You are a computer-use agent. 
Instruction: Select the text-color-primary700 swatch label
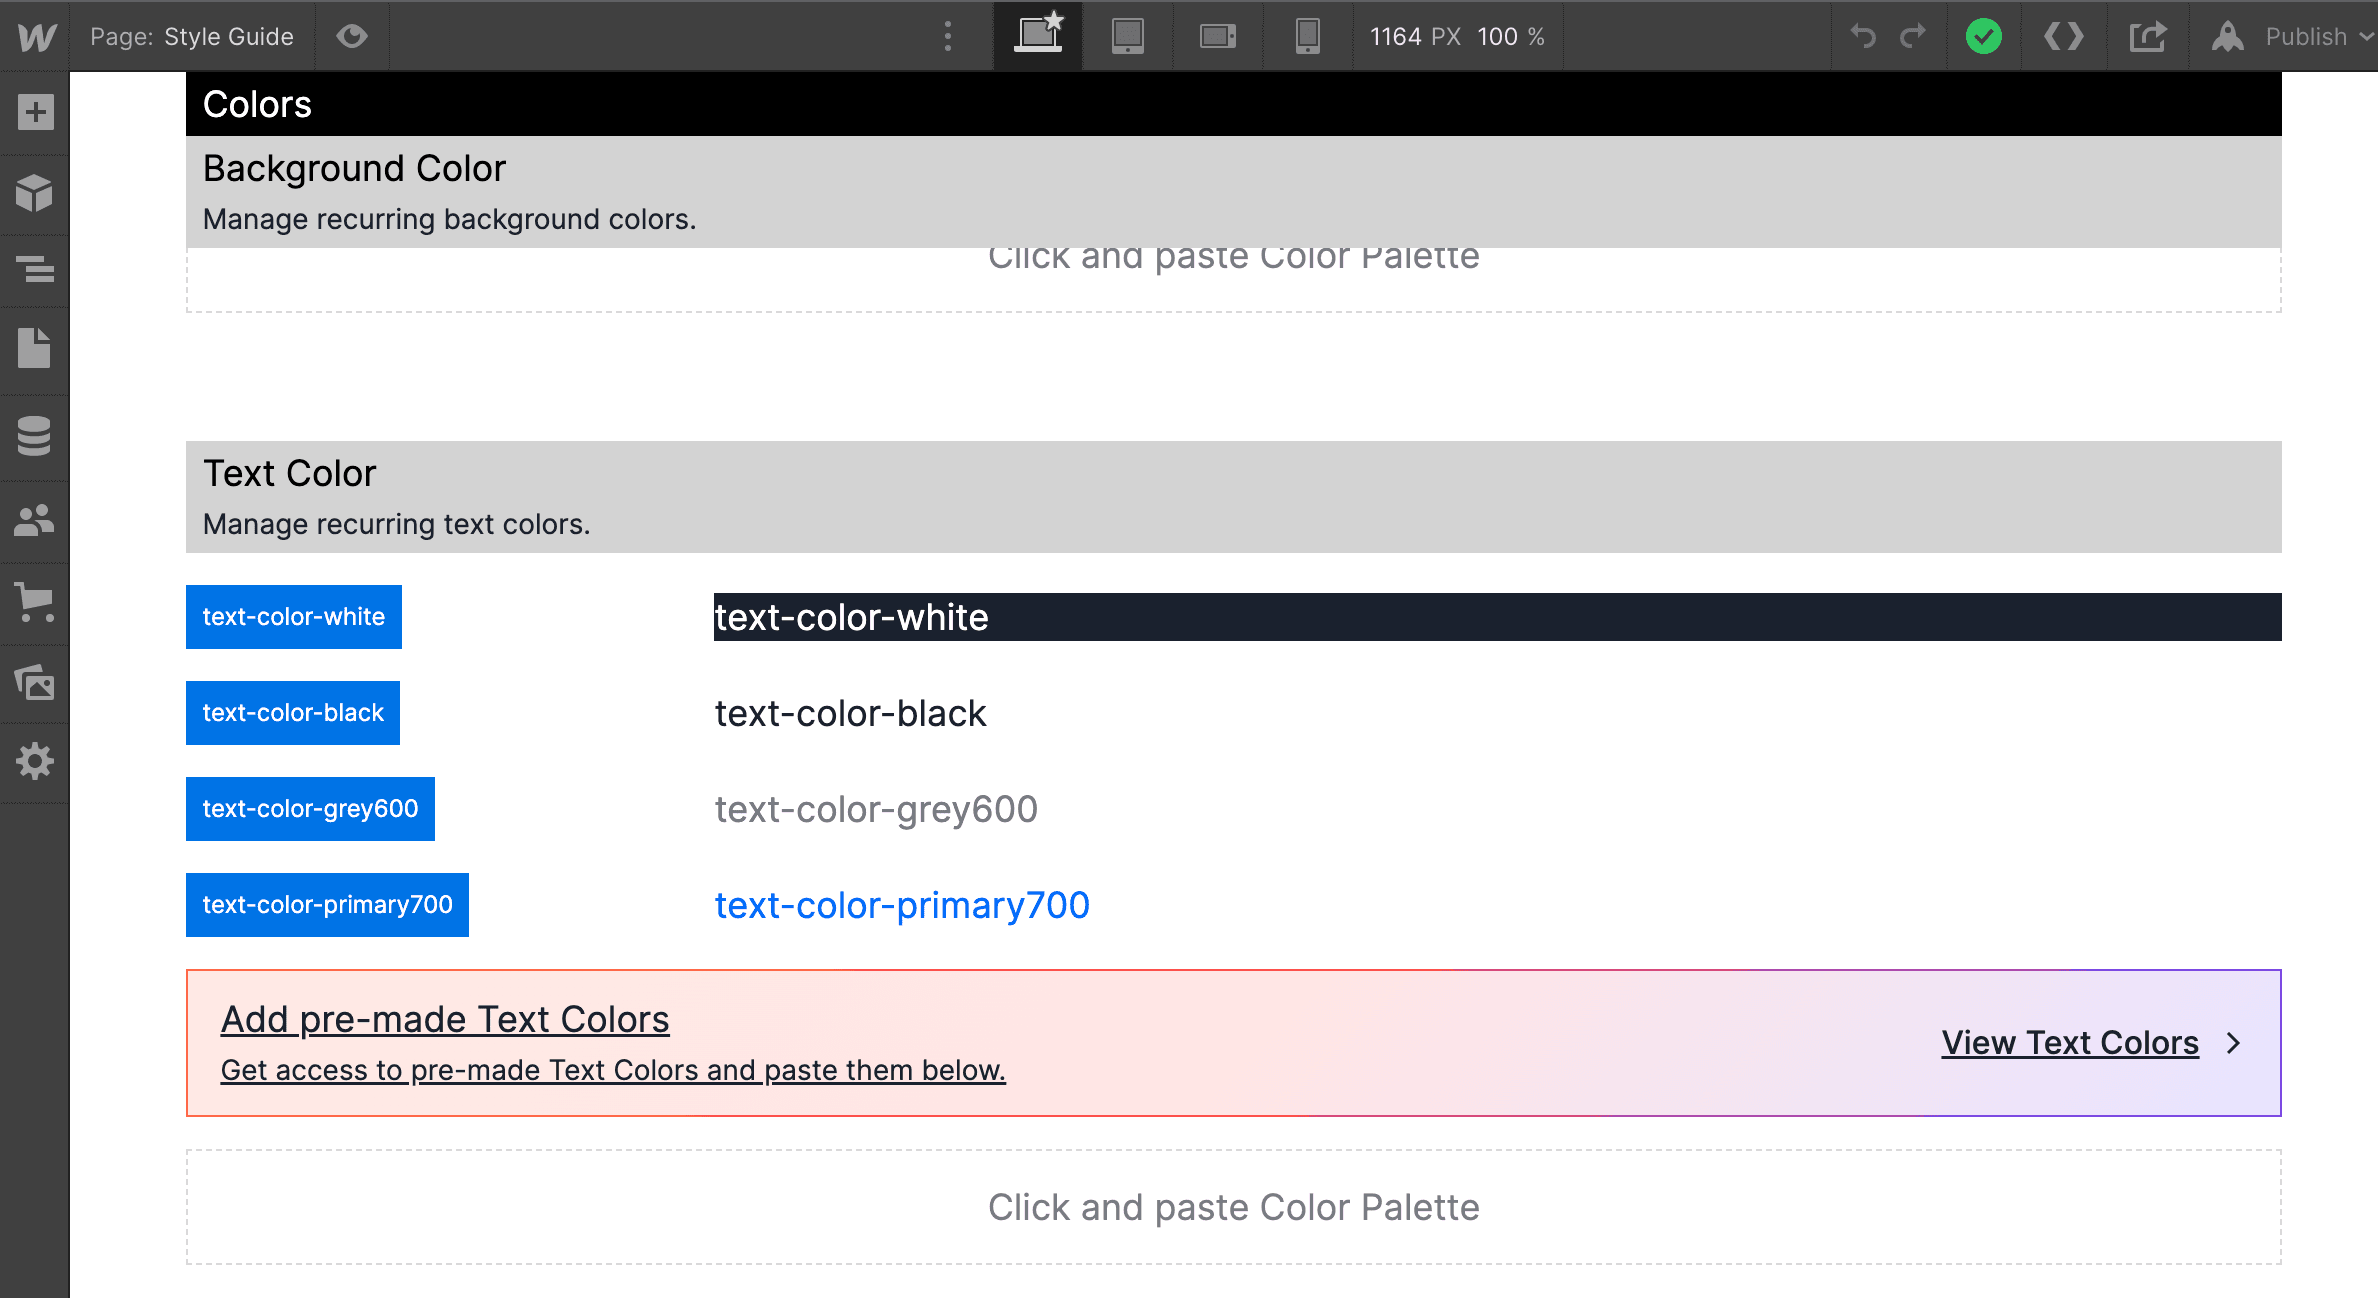[x=327, y=904]
